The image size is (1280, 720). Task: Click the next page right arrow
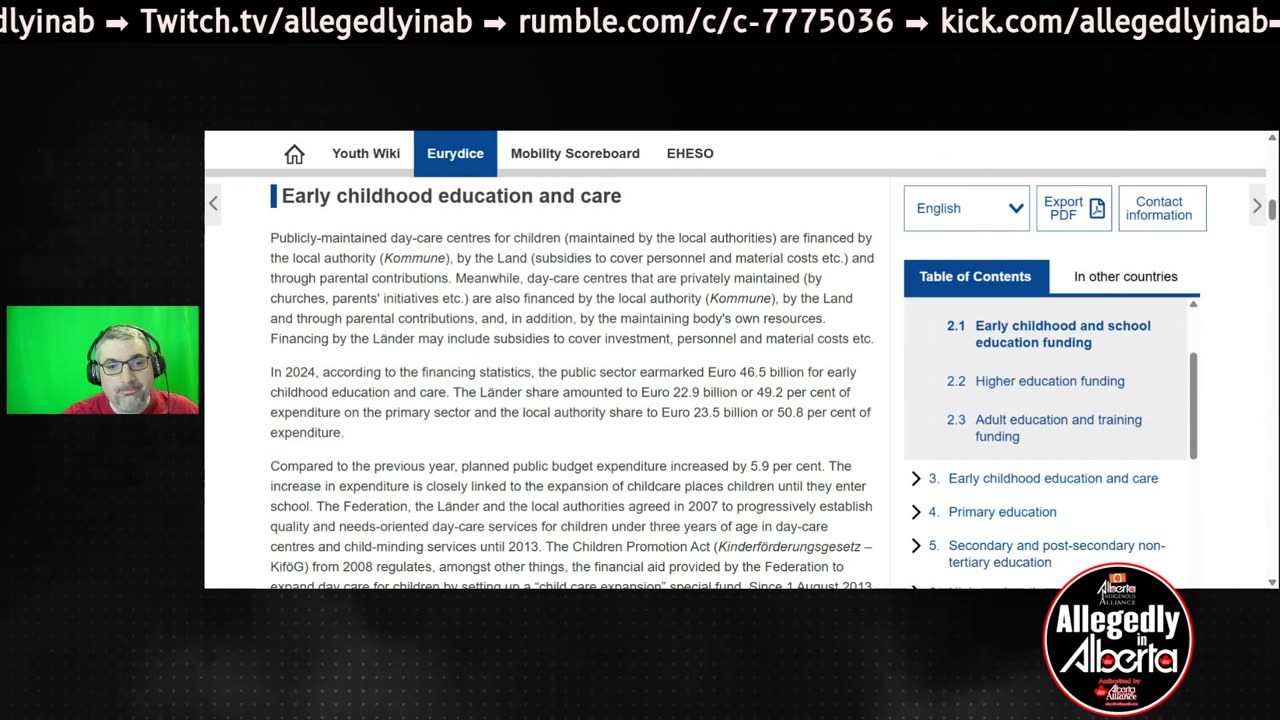[1257, 206]
